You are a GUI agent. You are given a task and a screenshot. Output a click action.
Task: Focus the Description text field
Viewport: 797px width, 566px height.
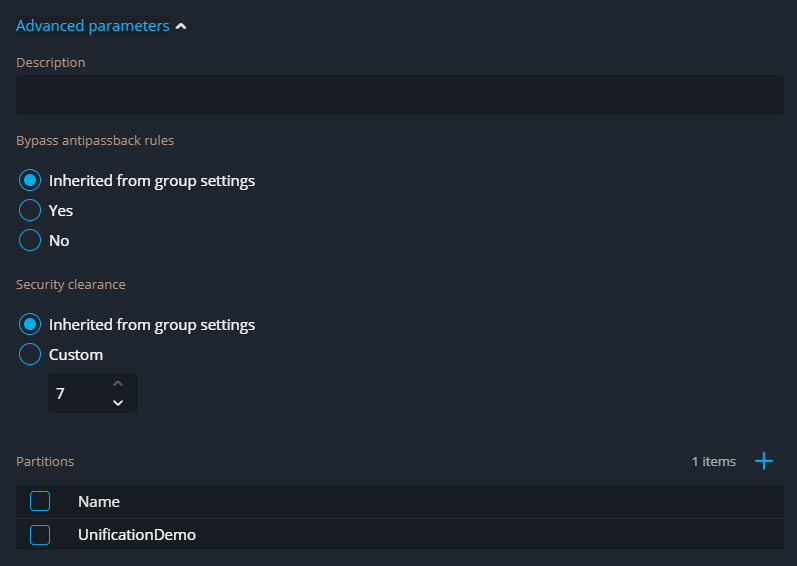point(399,95)
